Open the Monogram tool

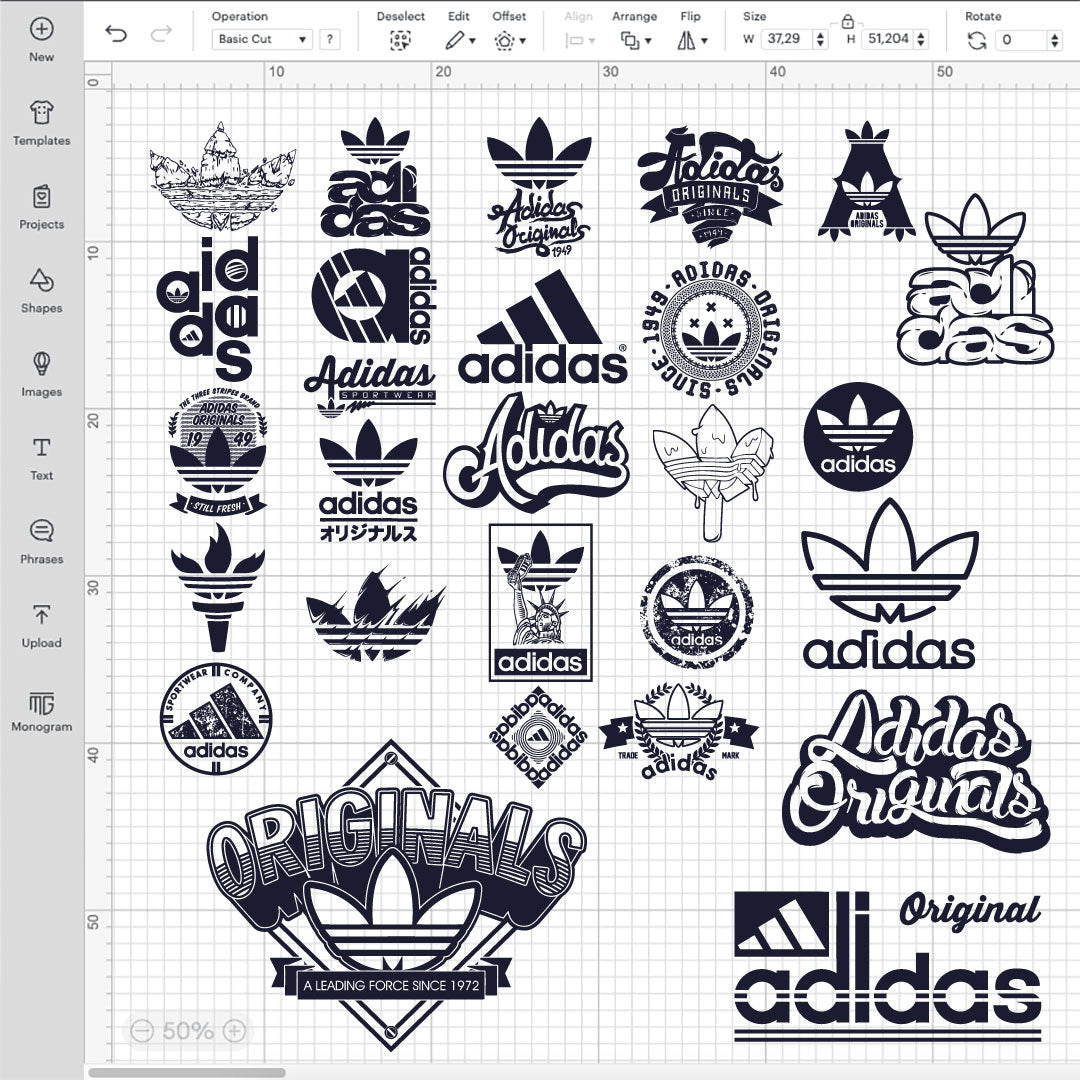(x=41, y=710)
